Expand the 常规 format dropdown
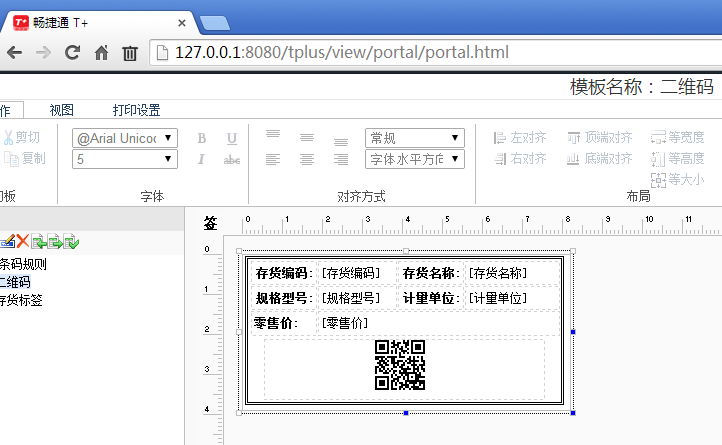Image resolution: width=722 pixels, height=445 pixels. tap(415, 138)
